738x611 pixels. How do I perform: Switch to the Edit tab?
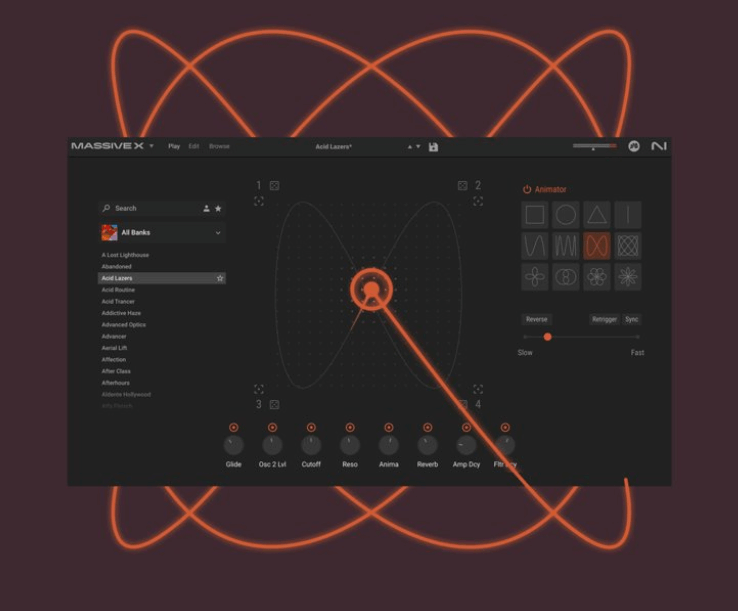pos(194,147)
